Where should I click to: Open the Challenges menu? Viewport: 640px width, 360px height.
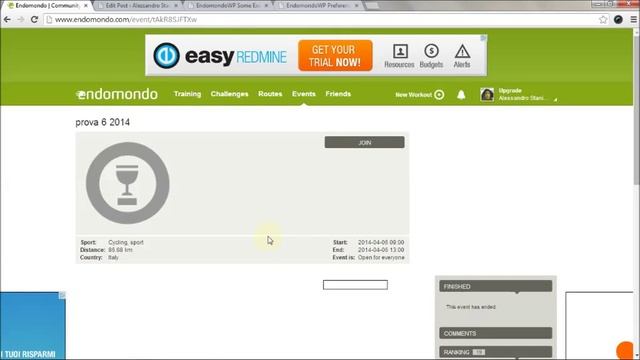pyautogui.click(x=229, y=94)
